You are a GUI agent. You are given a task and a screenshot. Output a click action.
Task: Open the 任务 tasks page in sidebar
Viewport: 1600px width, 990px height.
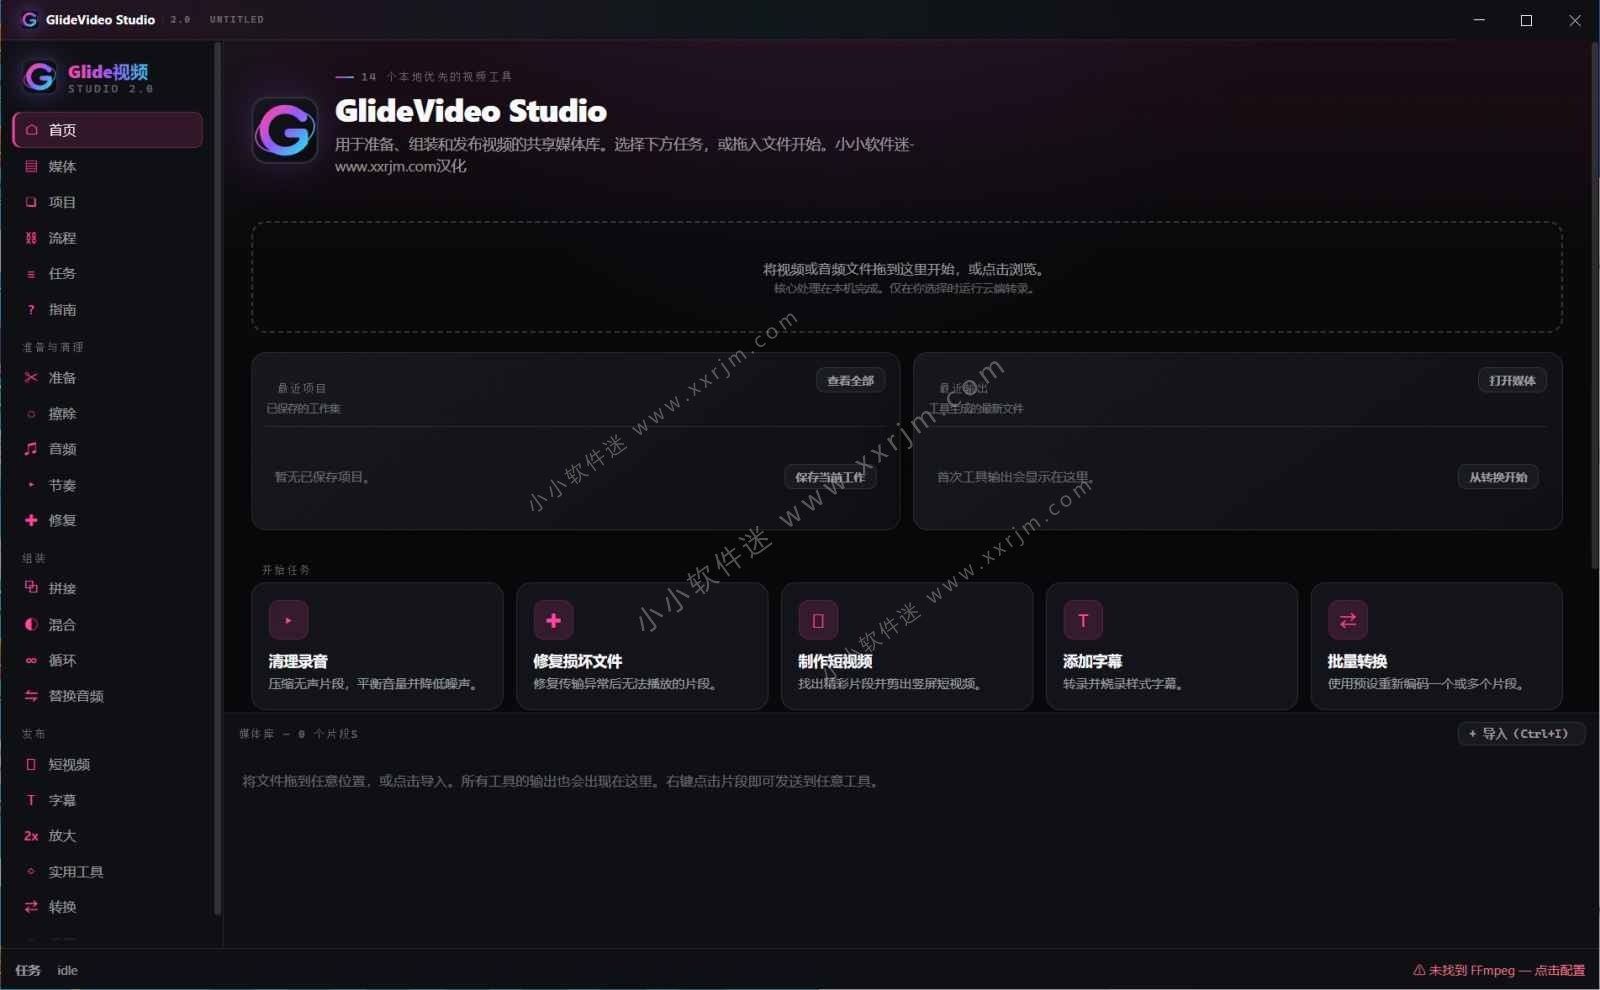(x=107, y=273)
